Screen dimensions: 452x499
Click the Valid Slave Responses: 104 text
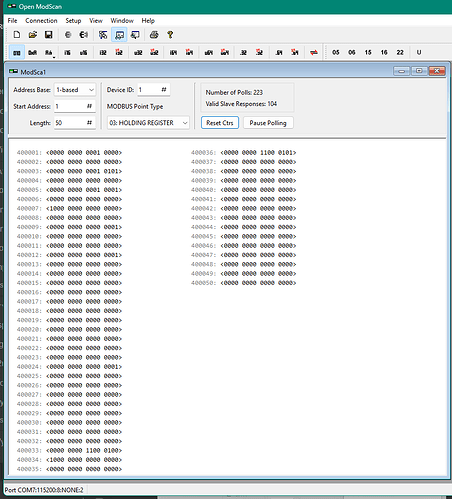(x=241, y=104)
